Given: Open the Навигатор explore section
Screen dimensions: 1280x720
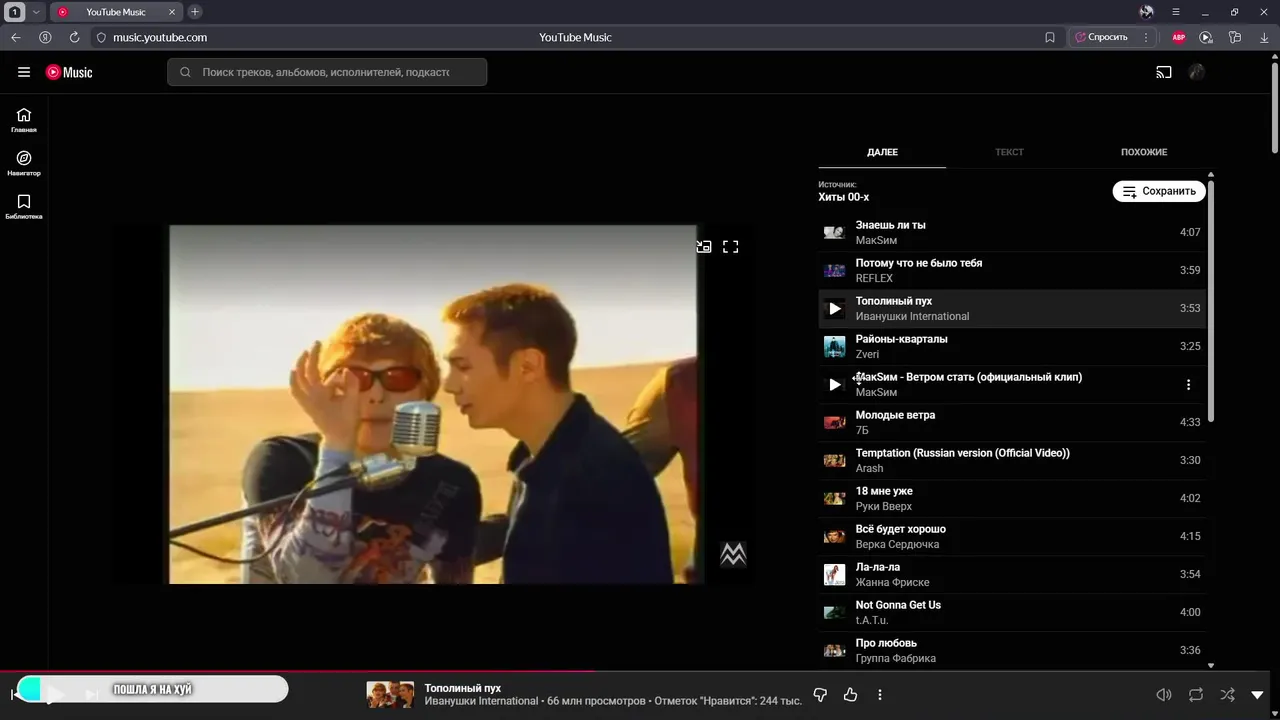Looking at the screenshot, I should 24,164.
